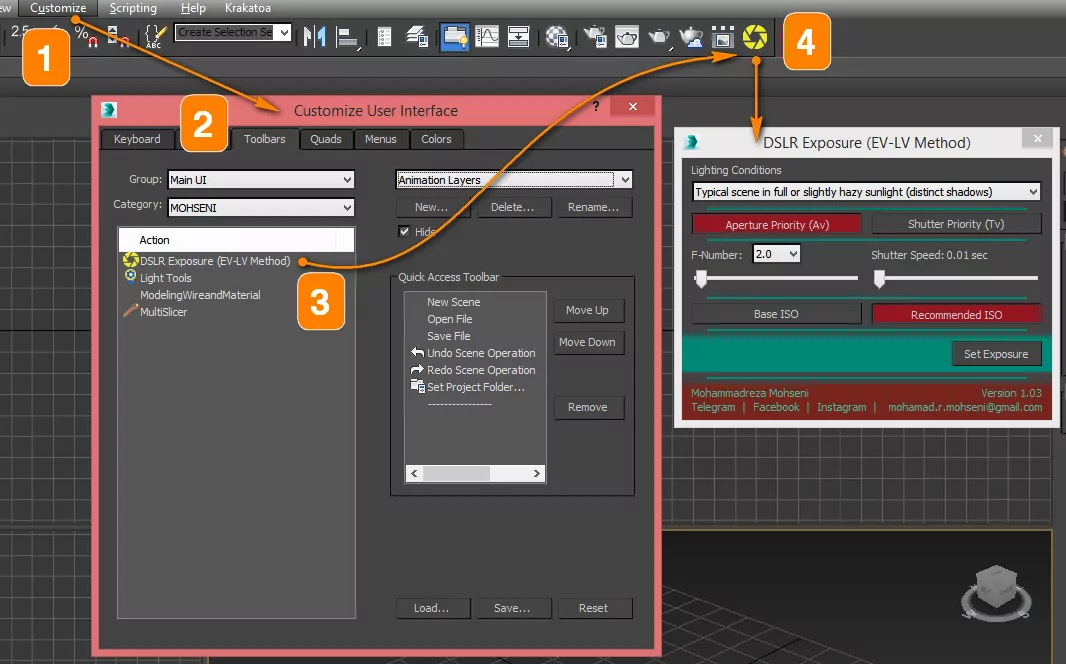
Task: Click the Render Setup teapot icon
Action: [x=596, y=37]
